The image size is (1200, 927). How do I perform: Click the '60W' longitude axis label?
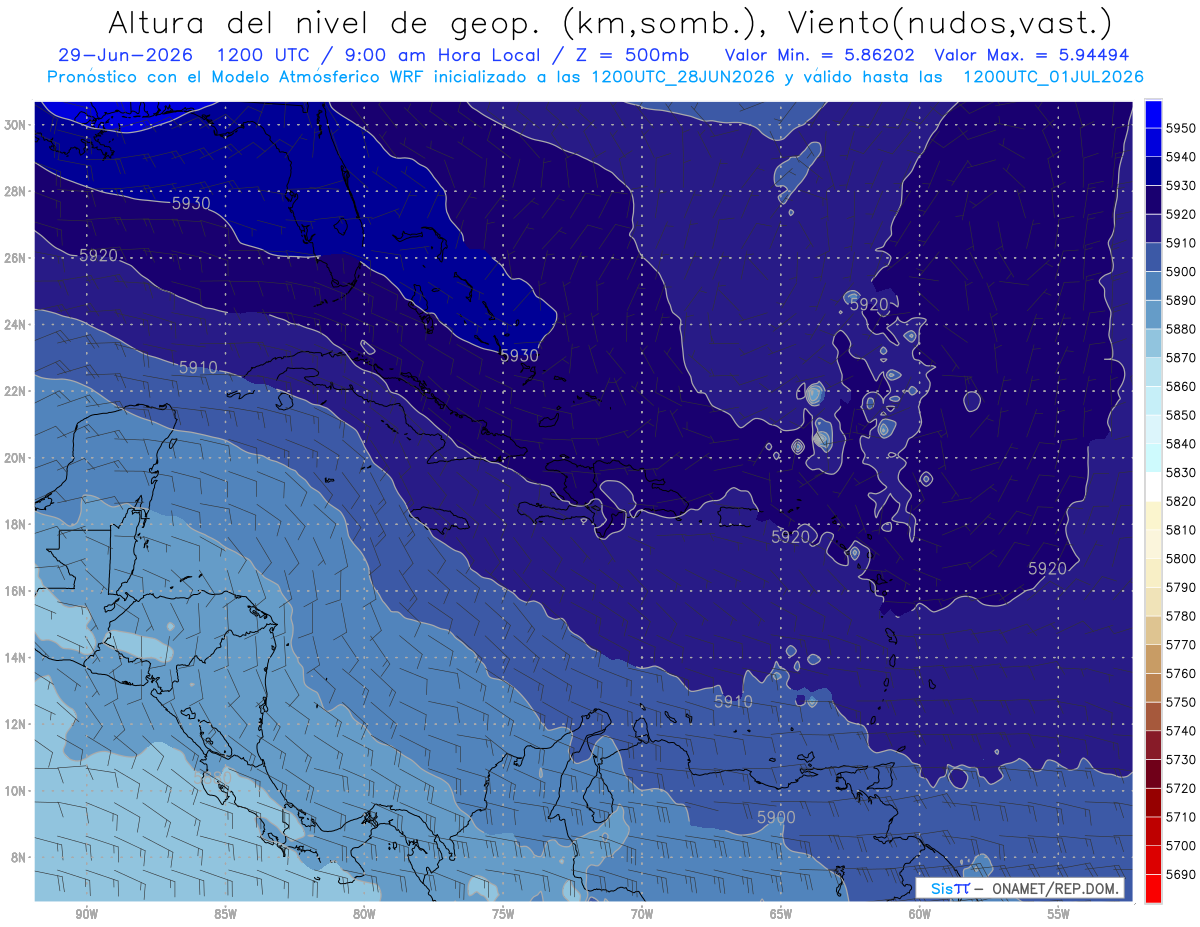click(920, 913)
